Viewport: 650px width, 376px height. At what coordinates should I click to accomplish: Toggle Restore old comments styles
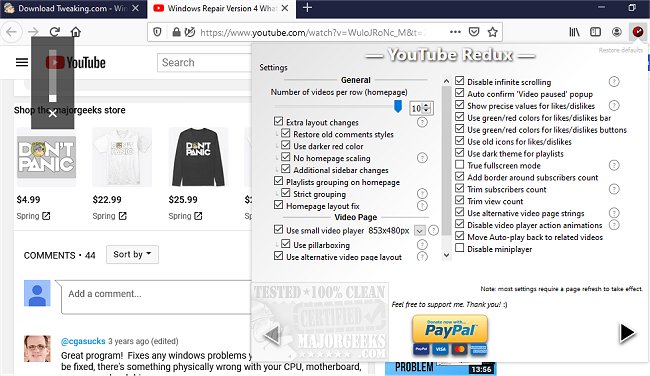286,133
